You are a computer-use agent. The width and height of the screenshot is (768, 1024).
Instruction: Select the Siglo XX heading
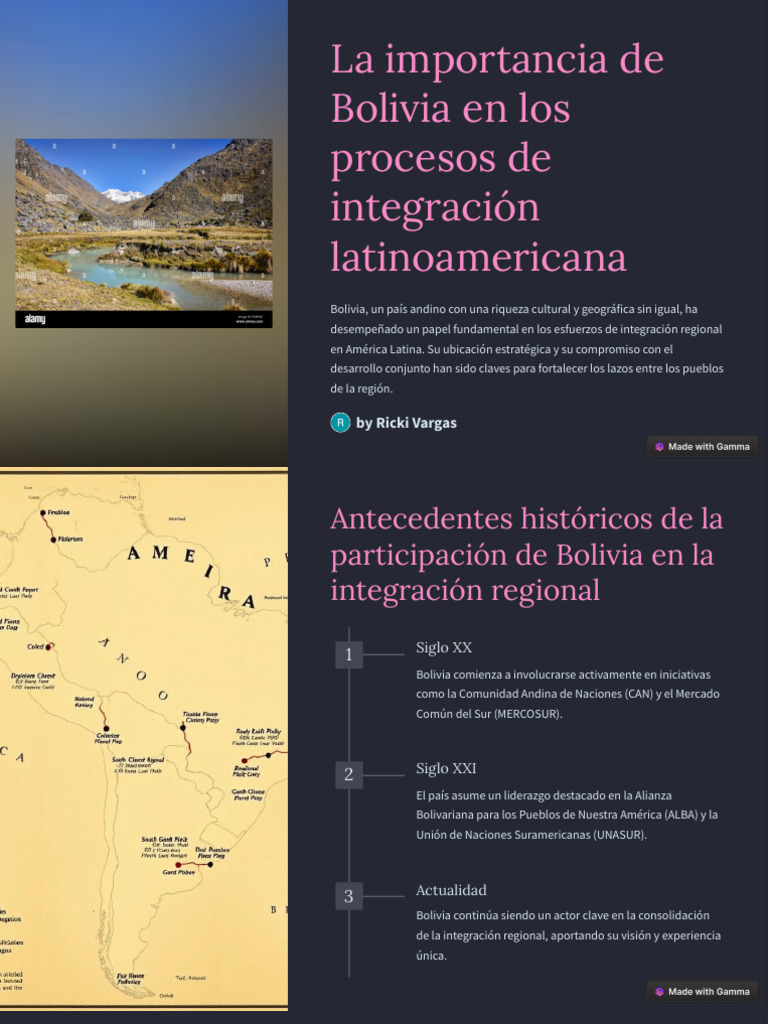coord(443,647)
